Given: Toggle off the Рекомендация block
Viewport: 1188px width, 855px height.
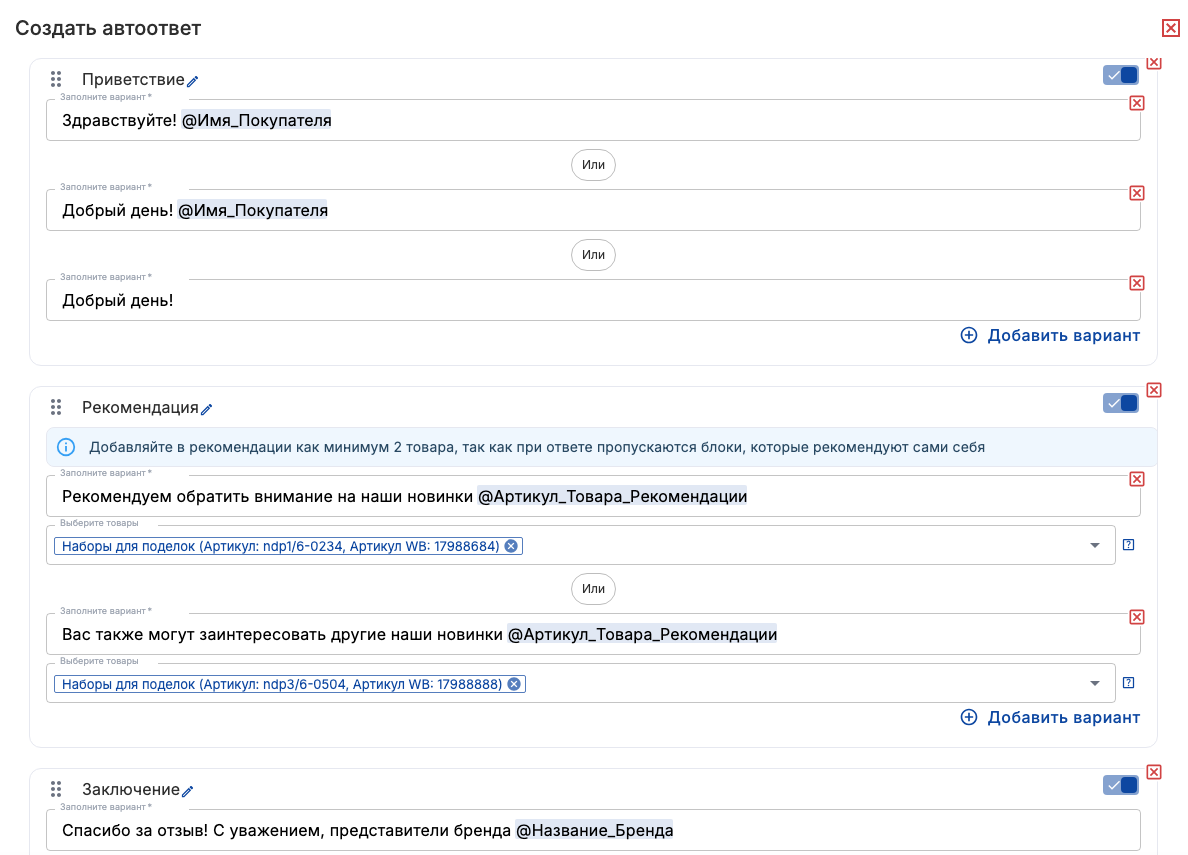Looking at the screenshot, I should tap(1120, 403).
